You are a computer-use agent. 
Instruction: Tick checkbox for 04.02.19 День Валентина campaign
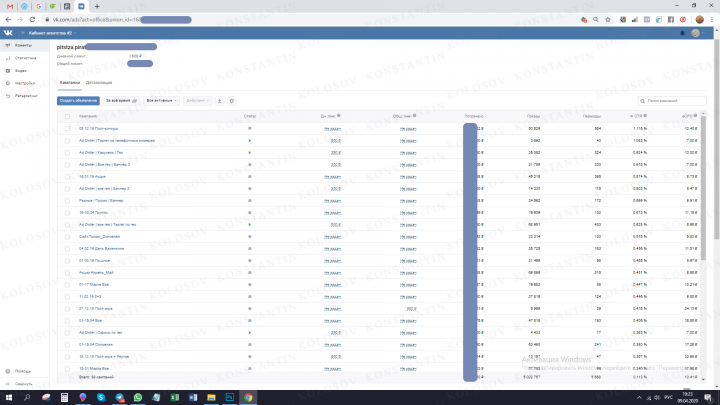67,248
